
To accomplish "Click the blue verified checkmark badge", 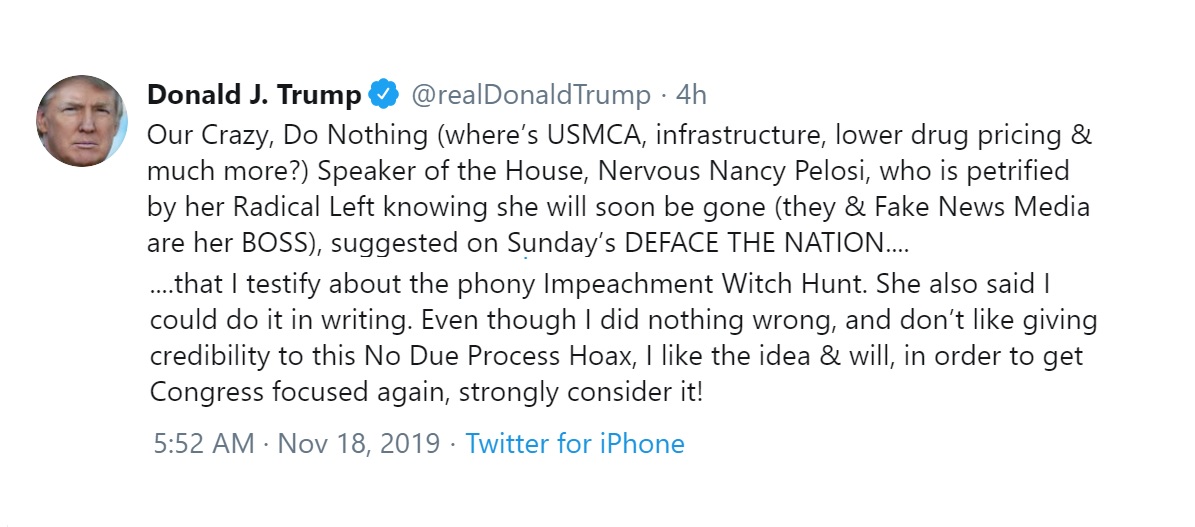I will click(383, 94).
